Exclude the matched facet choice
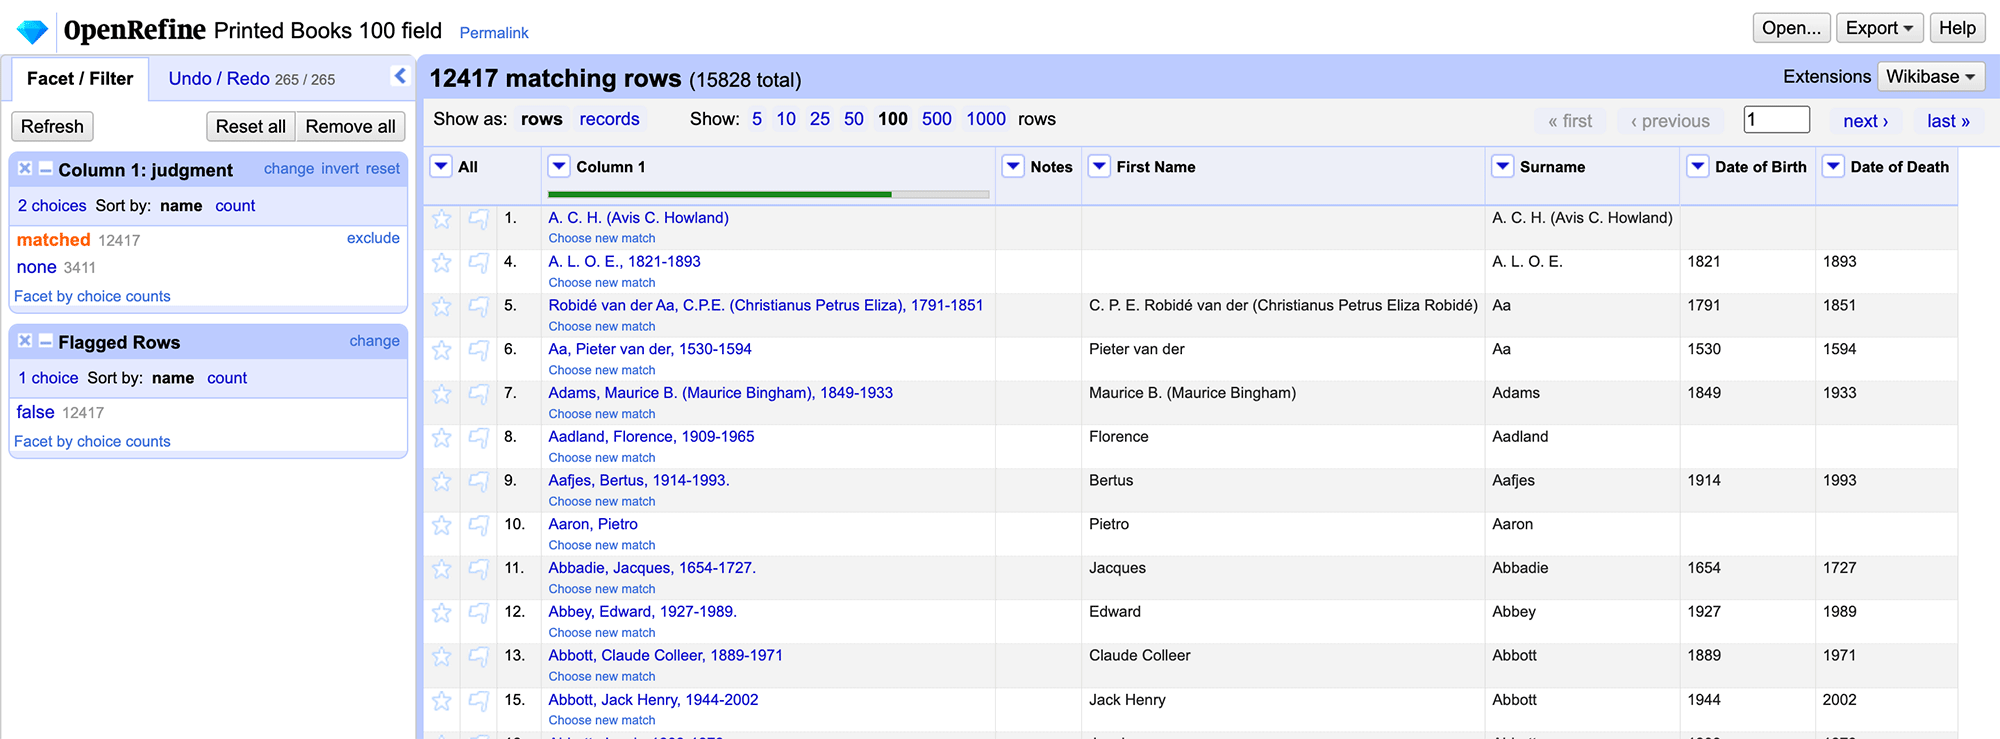Screen dimensions: 2000x739 (x=373, y=238)
